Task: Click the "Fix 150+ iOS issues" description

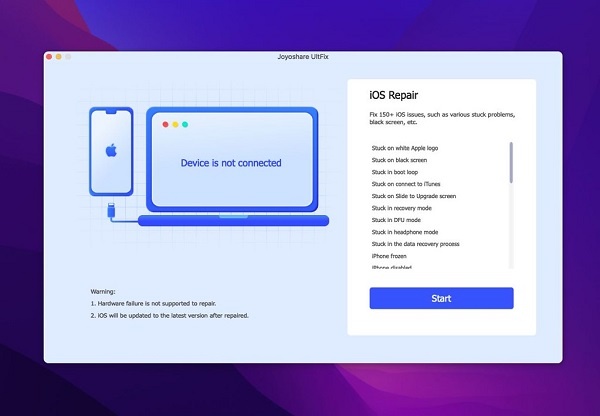Action: tap(442, 118)
